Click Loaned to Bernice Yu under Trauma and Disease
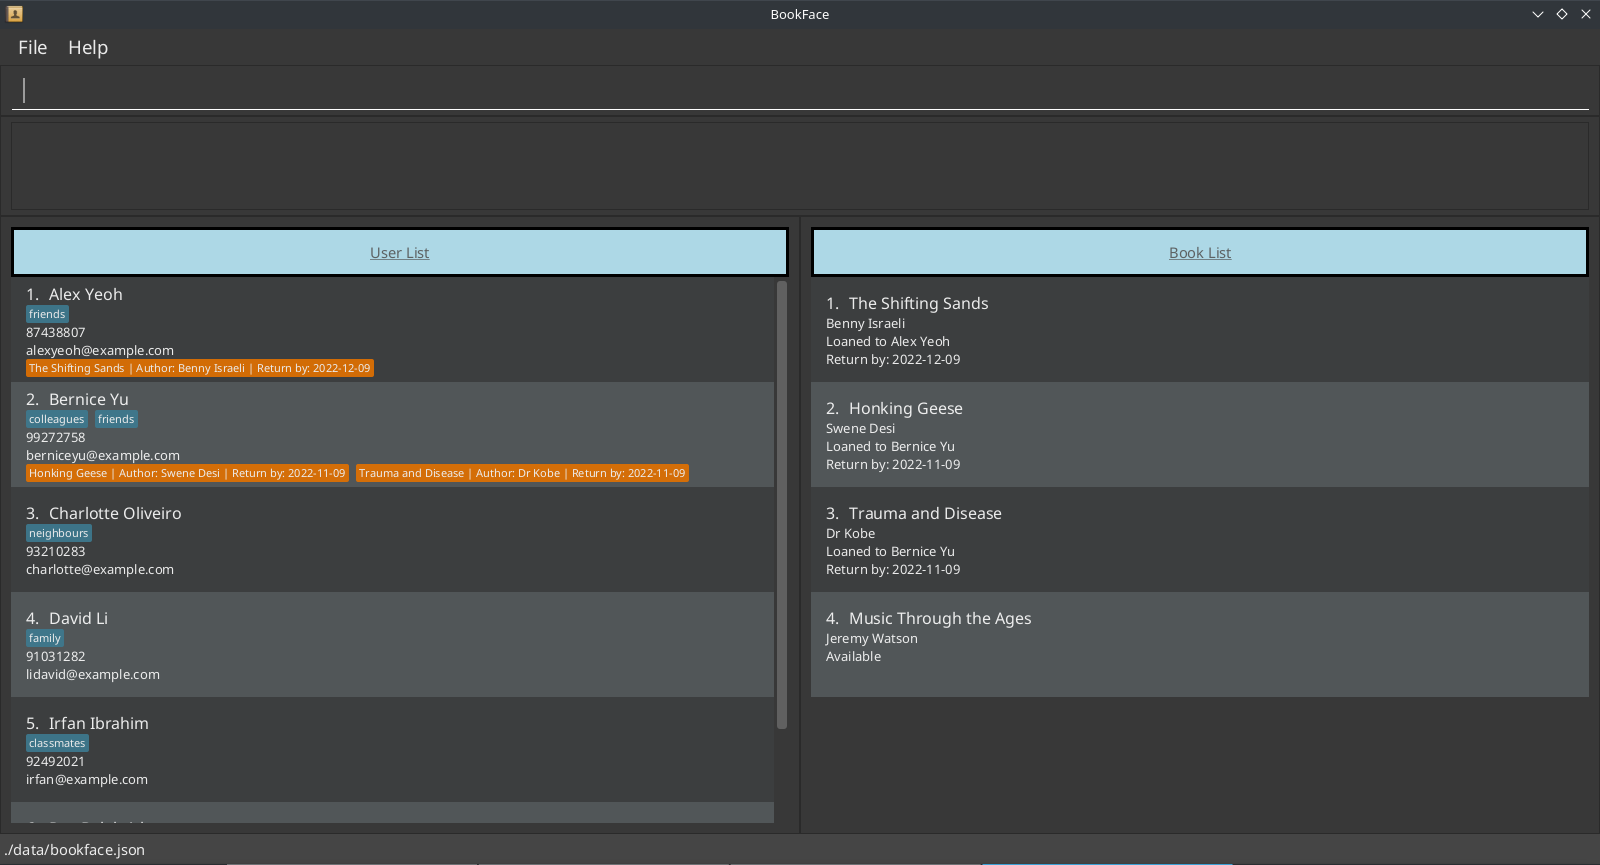The image size is (1600, 865). pos(890,551)
